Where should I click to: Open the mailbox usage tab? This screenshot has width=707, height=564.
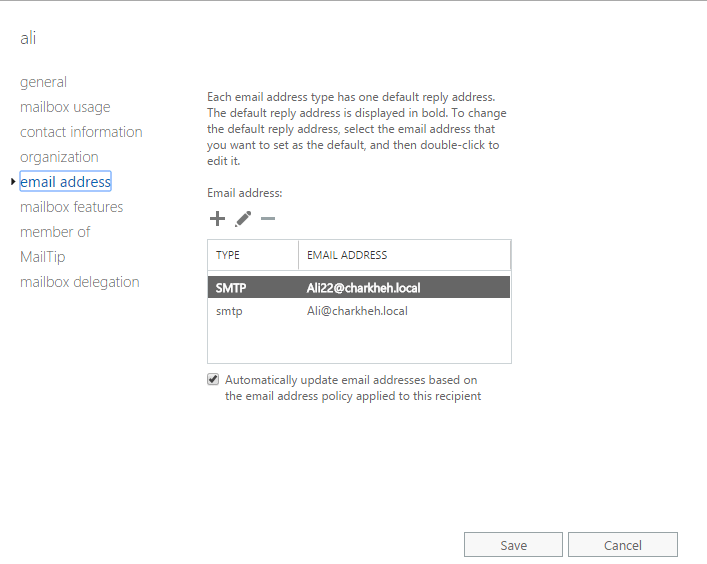click(x=65, y=107)
